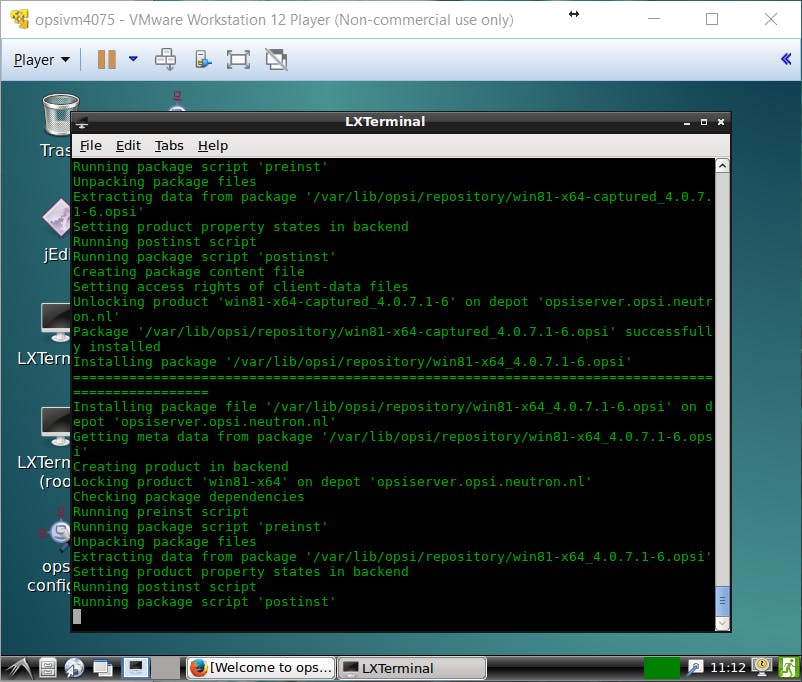Viewport: 802px width, 682px height.
Task: Select the jEdit desktop icon
Action: tap(56, 230)
